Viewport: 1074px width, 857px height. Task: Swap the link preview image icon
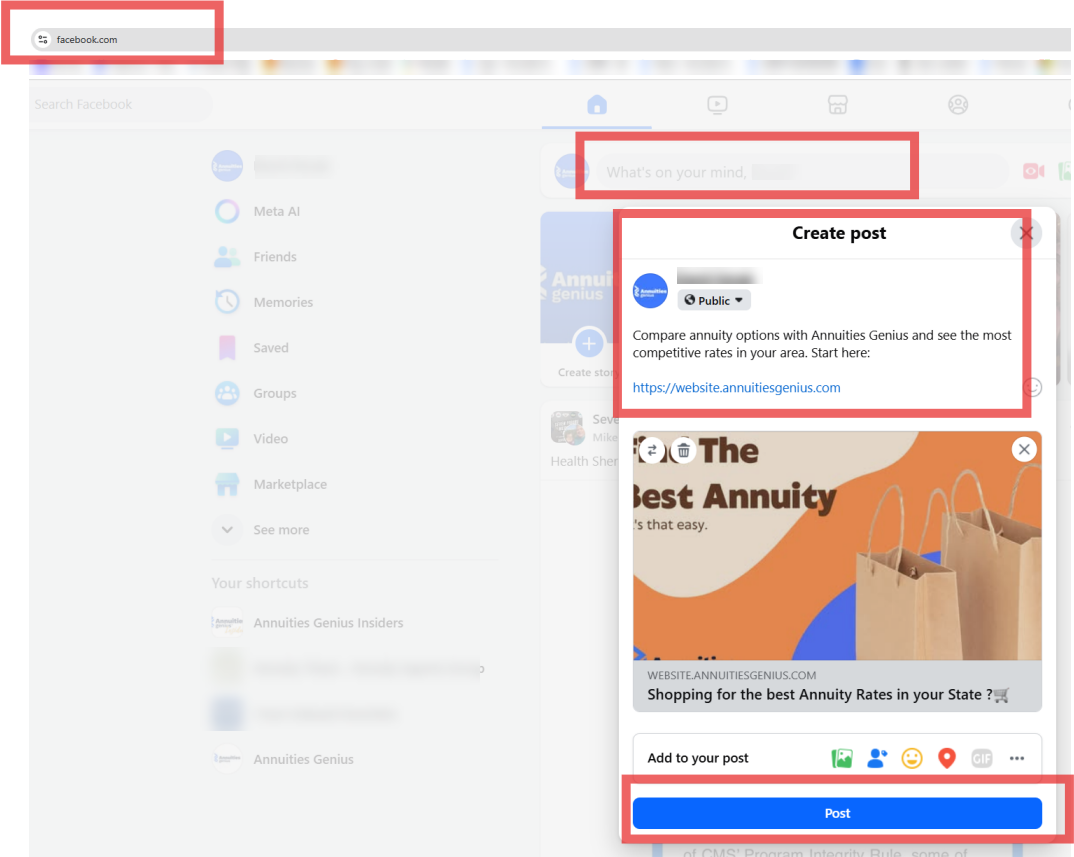point(652,451)
